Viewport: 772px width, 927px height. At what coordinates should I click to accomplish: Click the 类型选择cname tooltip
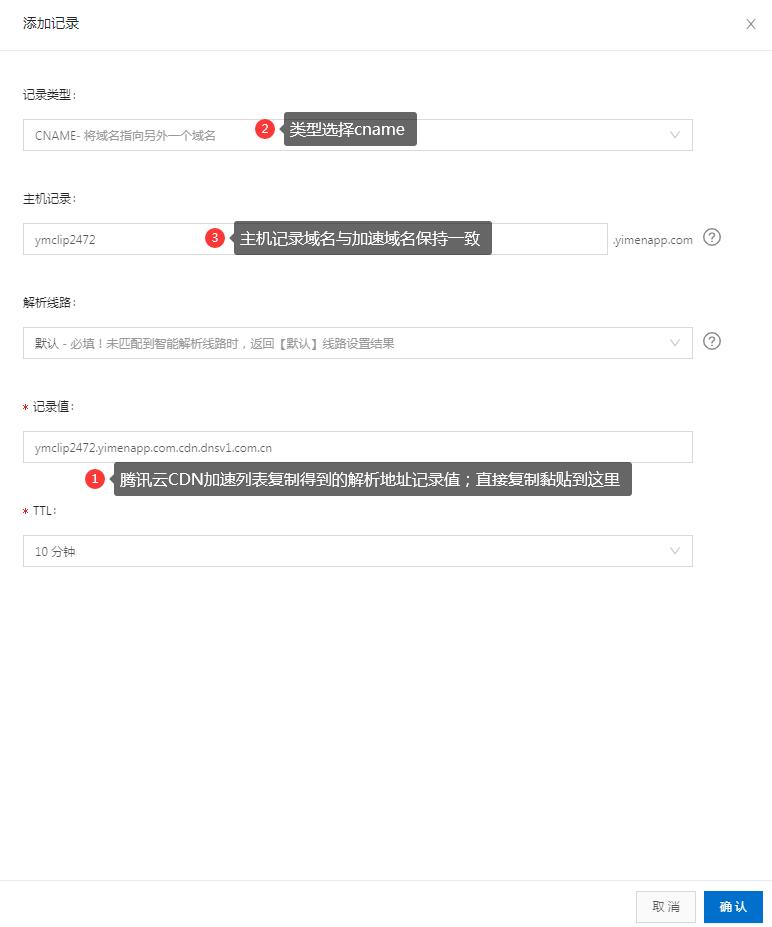[x=350, y=129]
